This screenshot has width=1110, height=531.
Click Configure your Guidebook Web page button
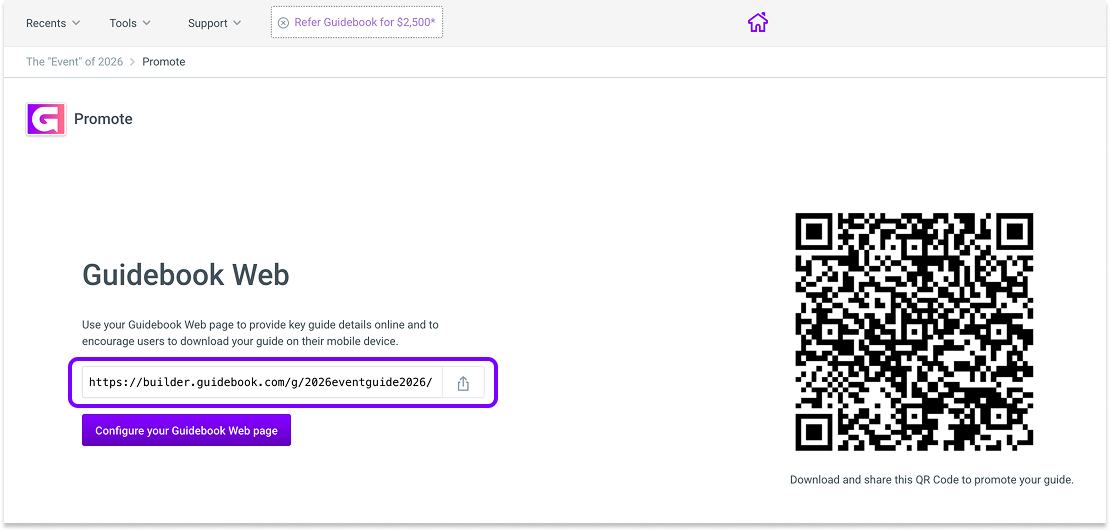(186, 430)
